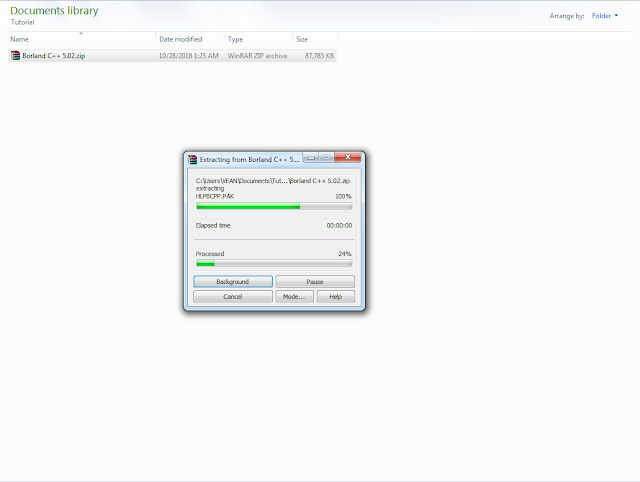
Task: Click the 87,785 KB size value
Action: 319,56
